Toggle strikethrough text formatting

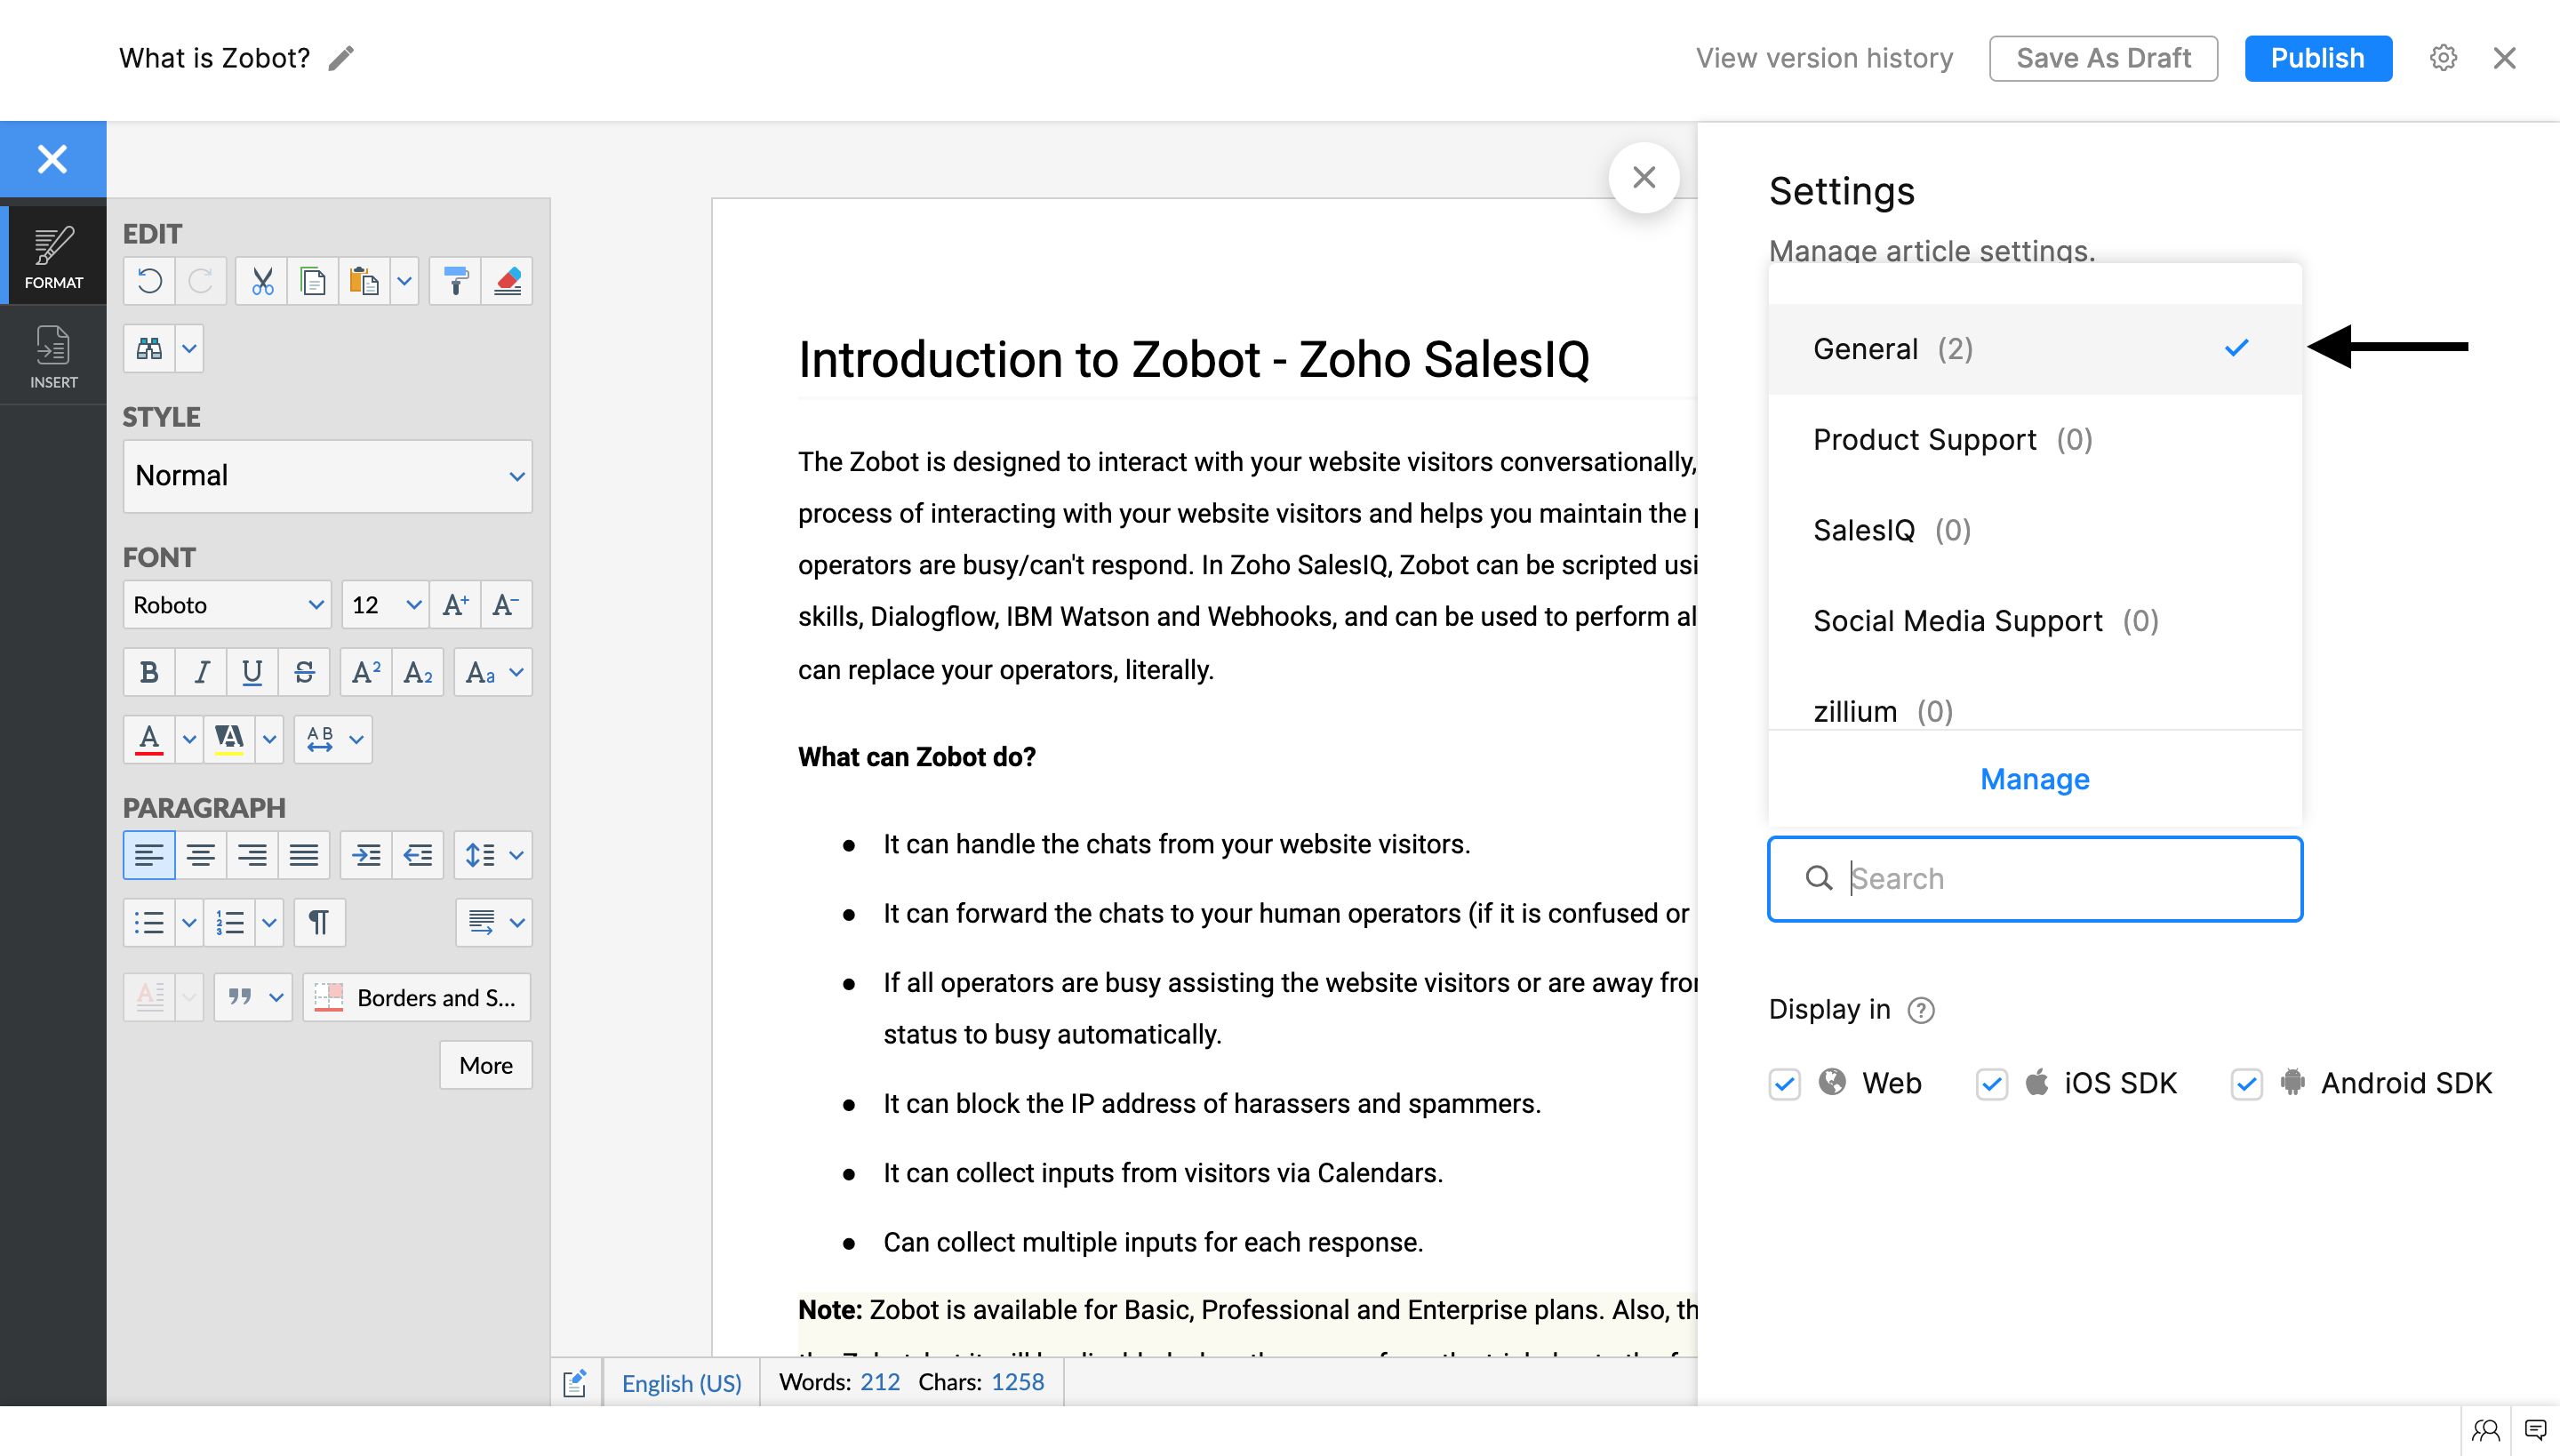[304, 672]
